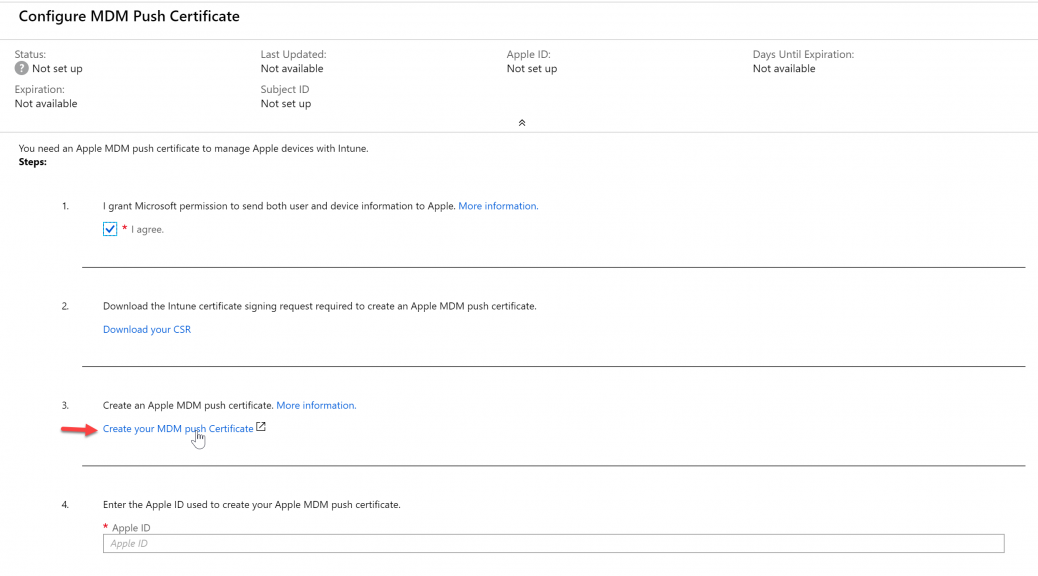Select Not set up value under Subject ID

[286, 103]
